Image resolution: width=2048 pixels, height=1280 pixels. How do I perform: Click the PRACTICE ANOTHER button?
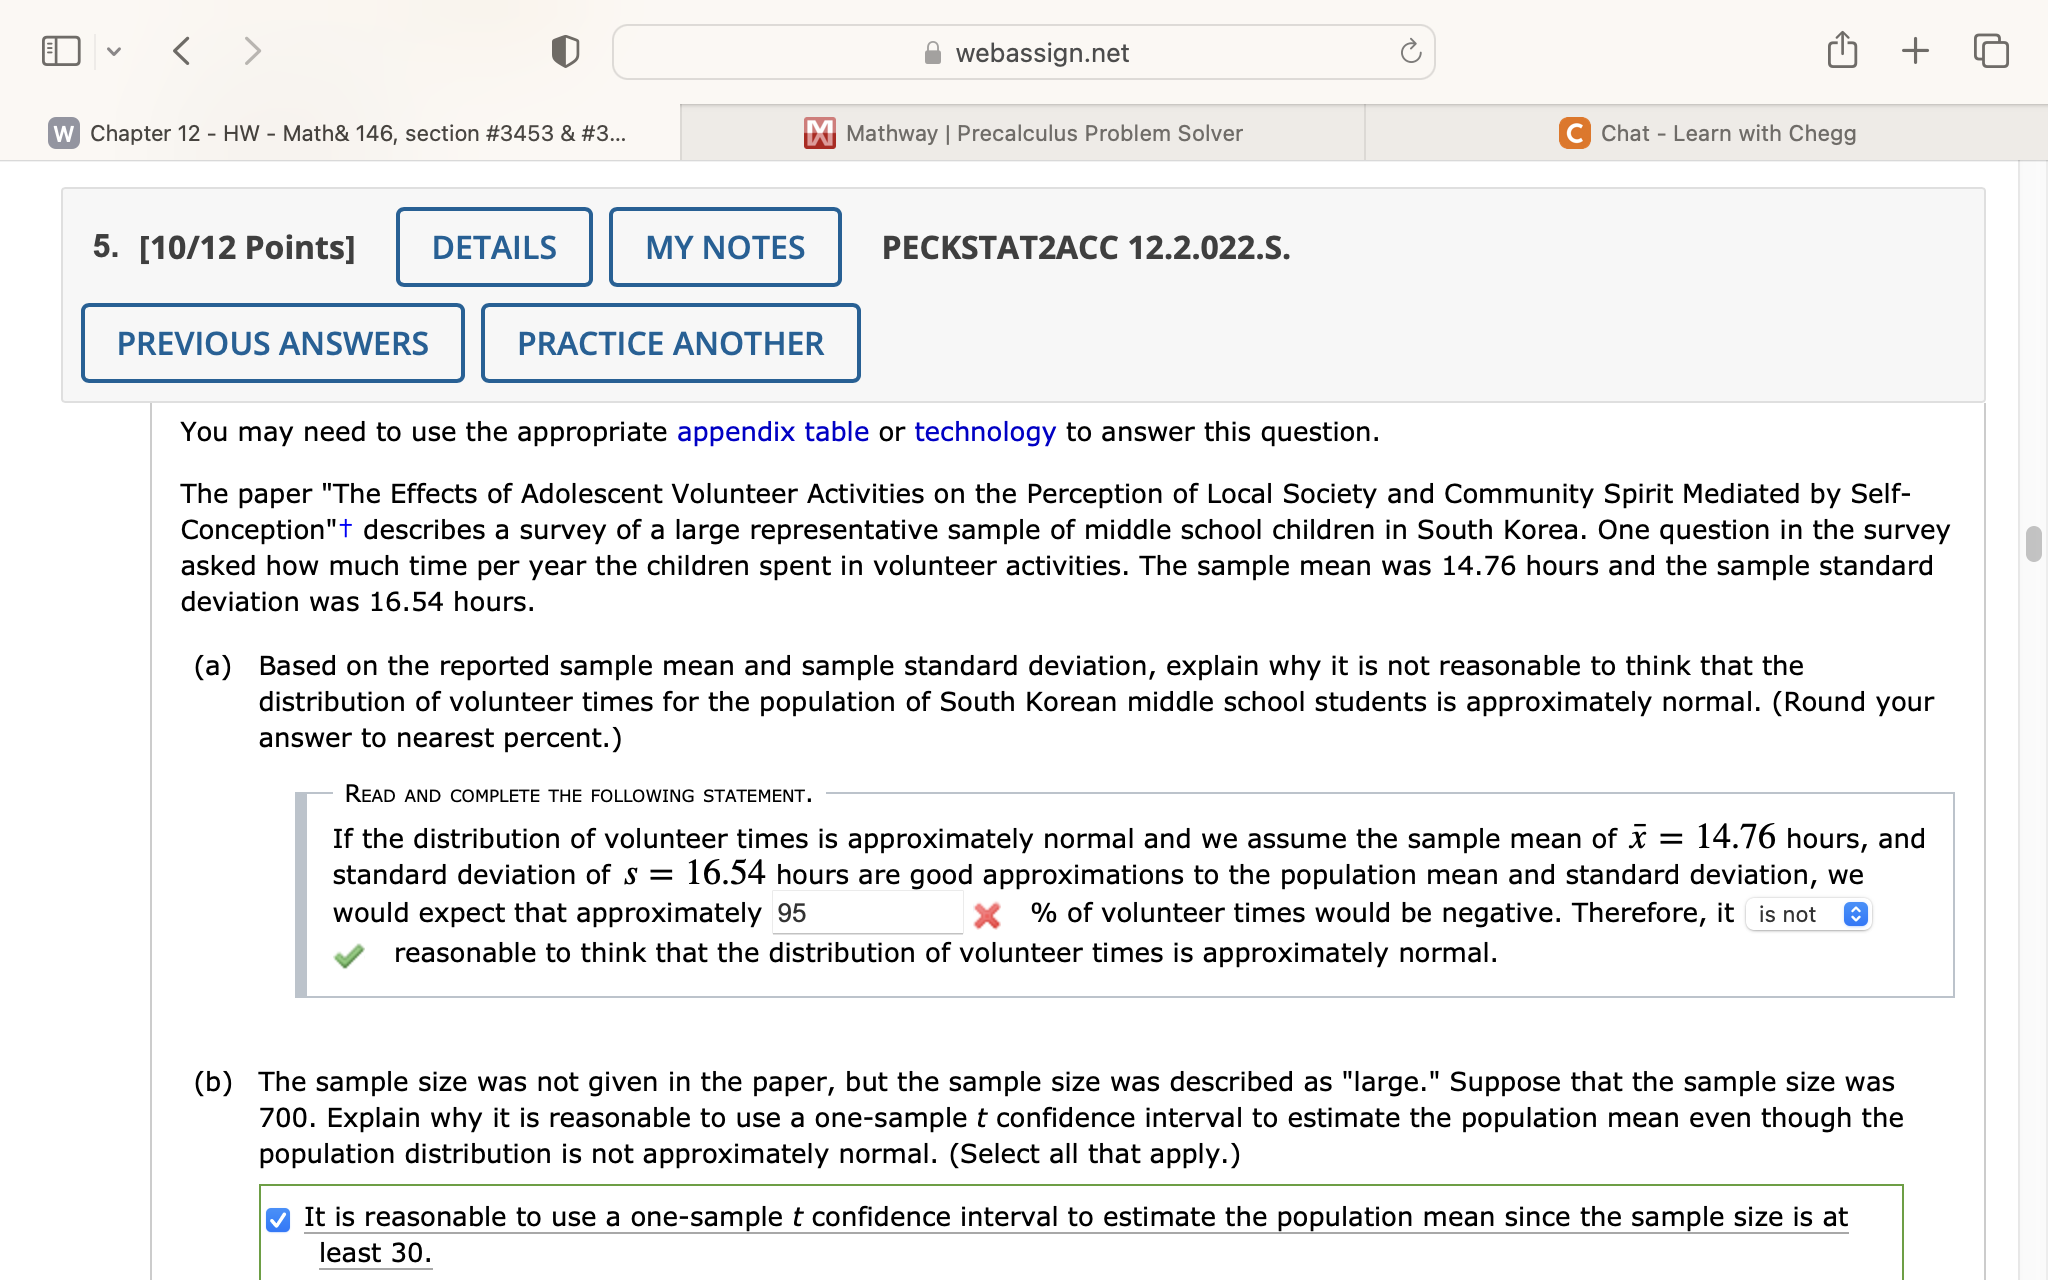[670, 343]
